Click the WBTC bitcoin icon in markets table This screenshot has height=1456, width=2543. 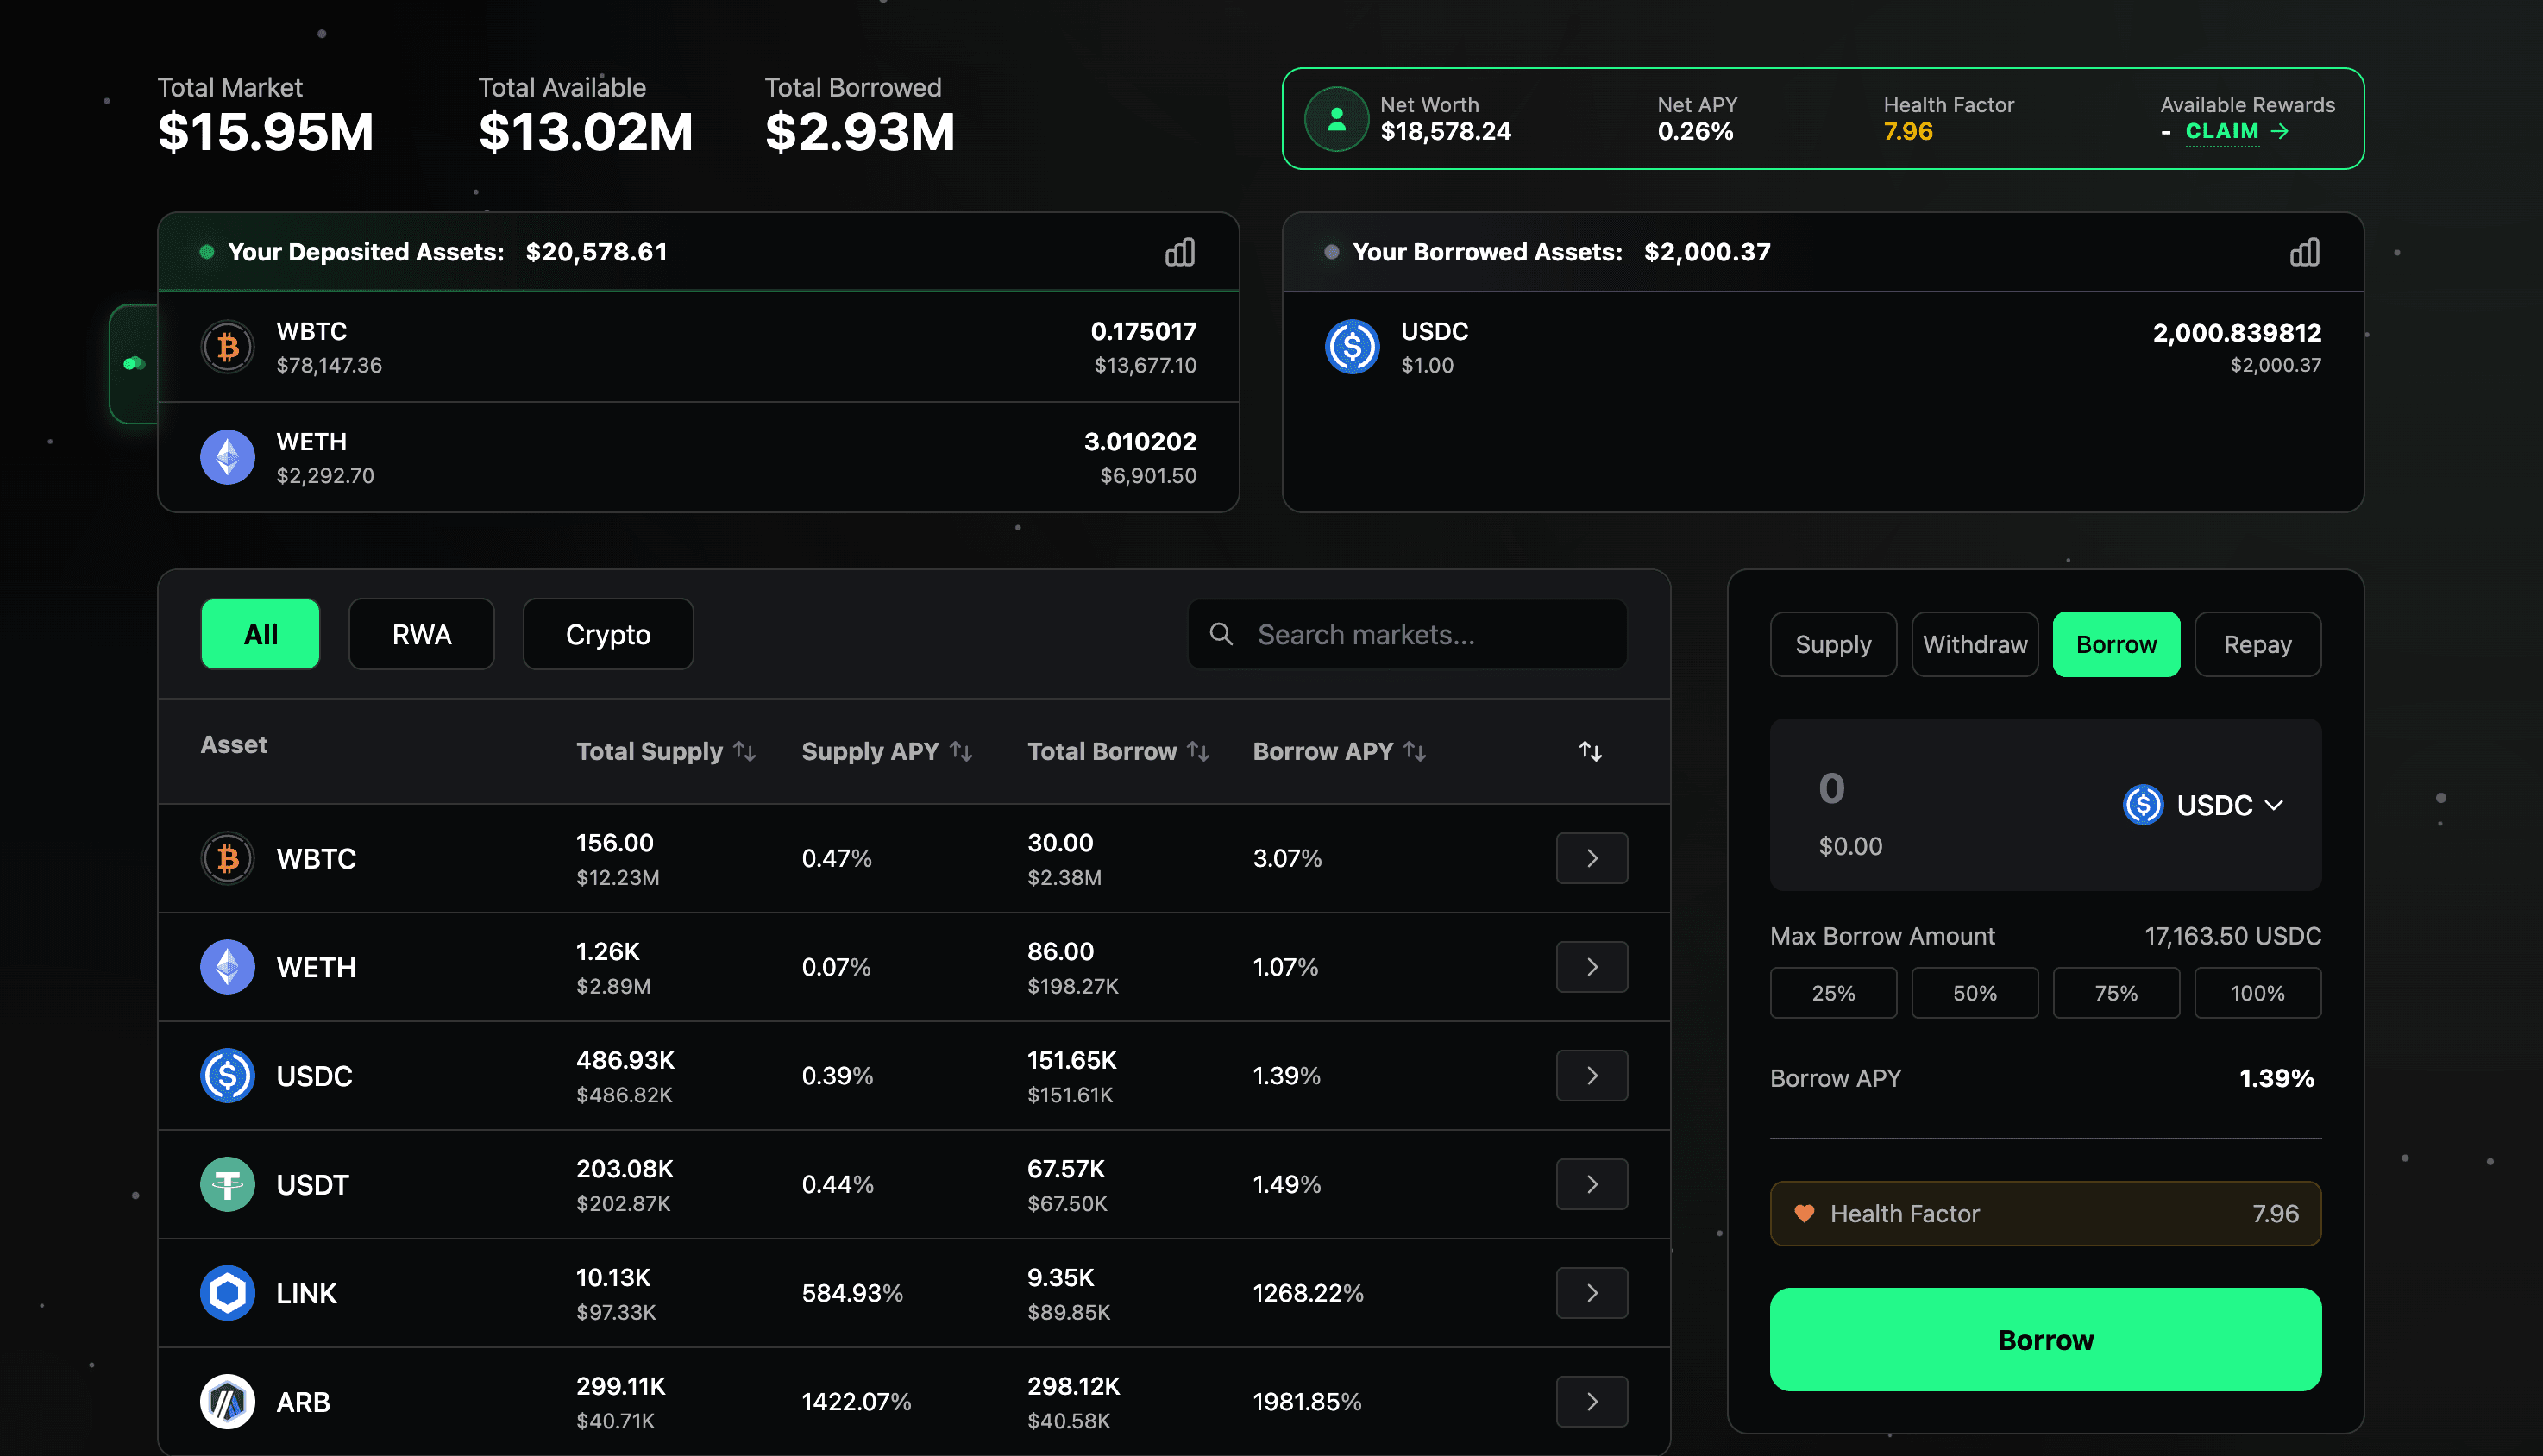click(x=227, y=858)
